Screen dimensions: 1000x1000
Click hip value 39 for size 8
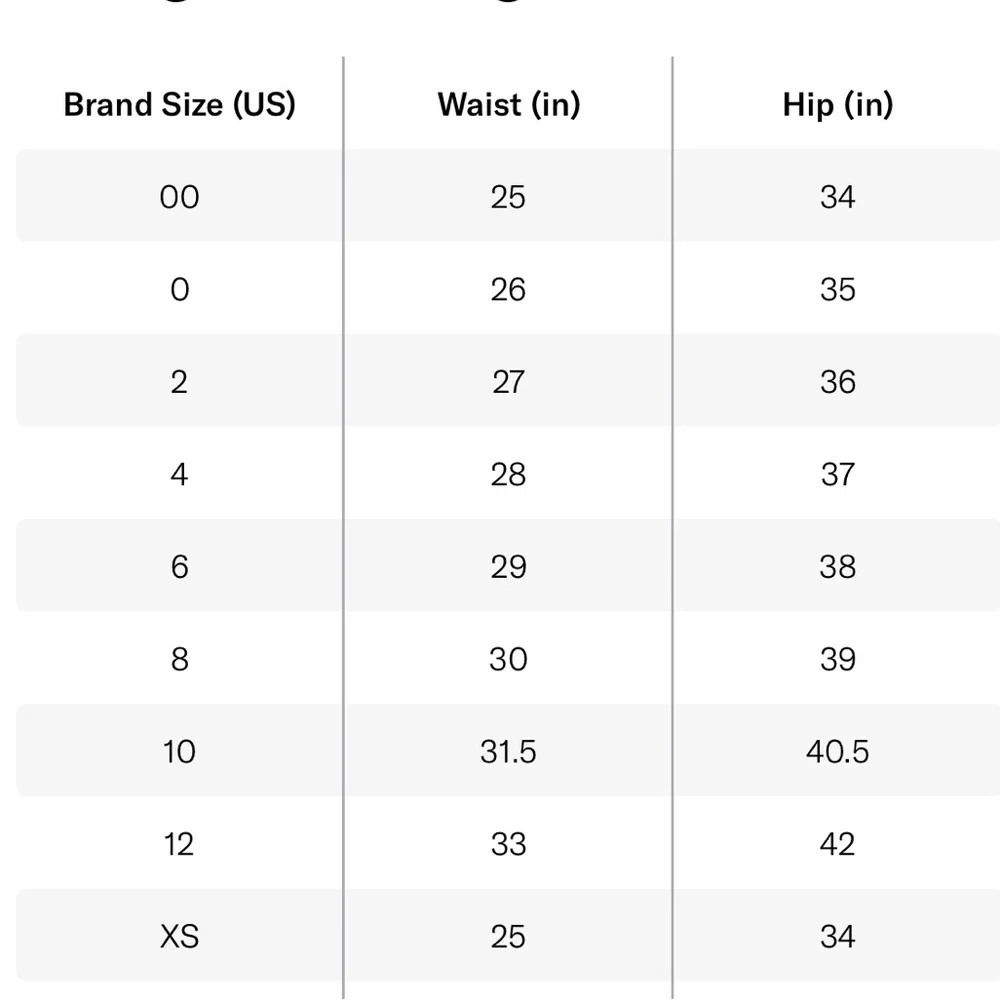pos(837,659)
